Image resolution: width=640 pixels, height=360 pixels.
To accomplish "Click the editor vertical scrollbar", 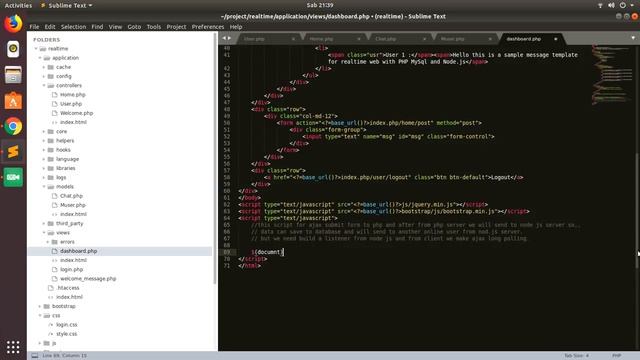I will coord(637,210).
